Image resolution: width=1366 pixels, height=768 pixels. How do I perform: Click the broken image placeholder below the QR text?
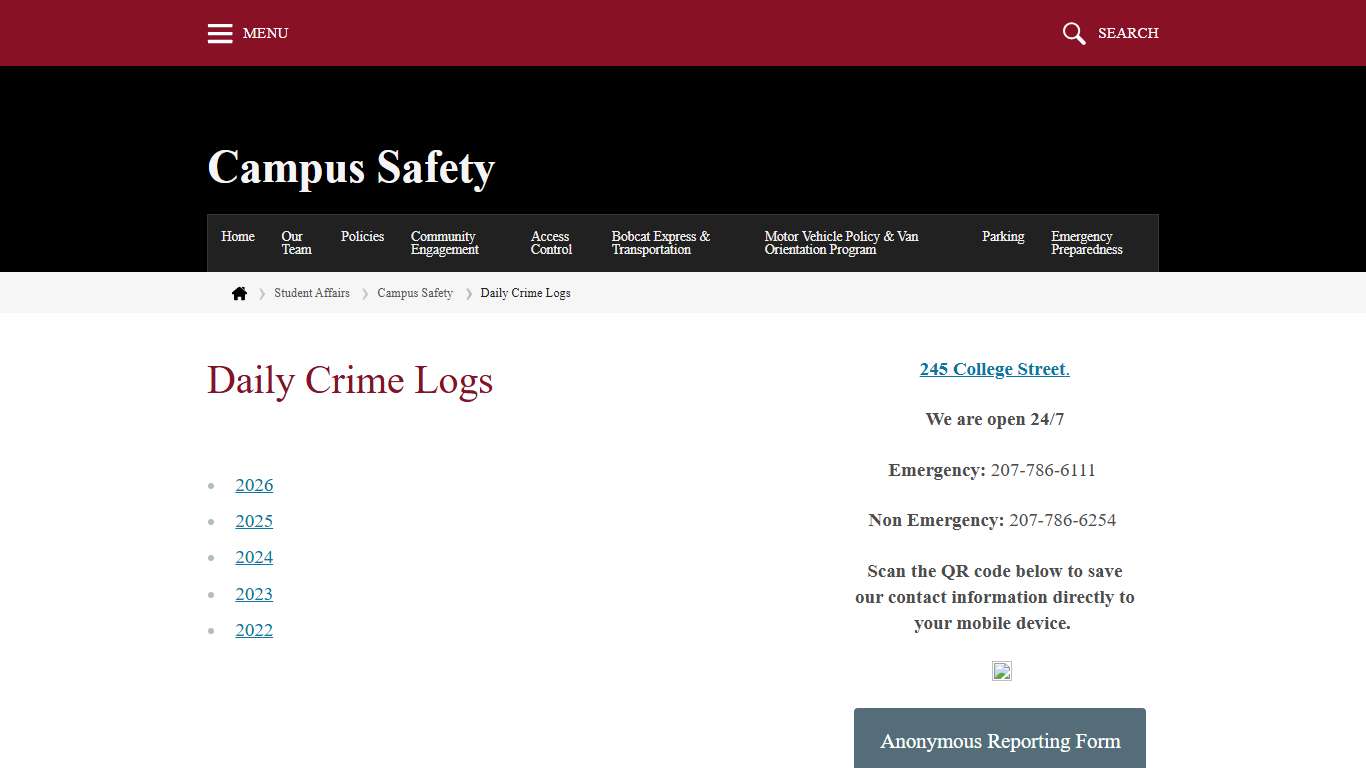pos(1001,671)
